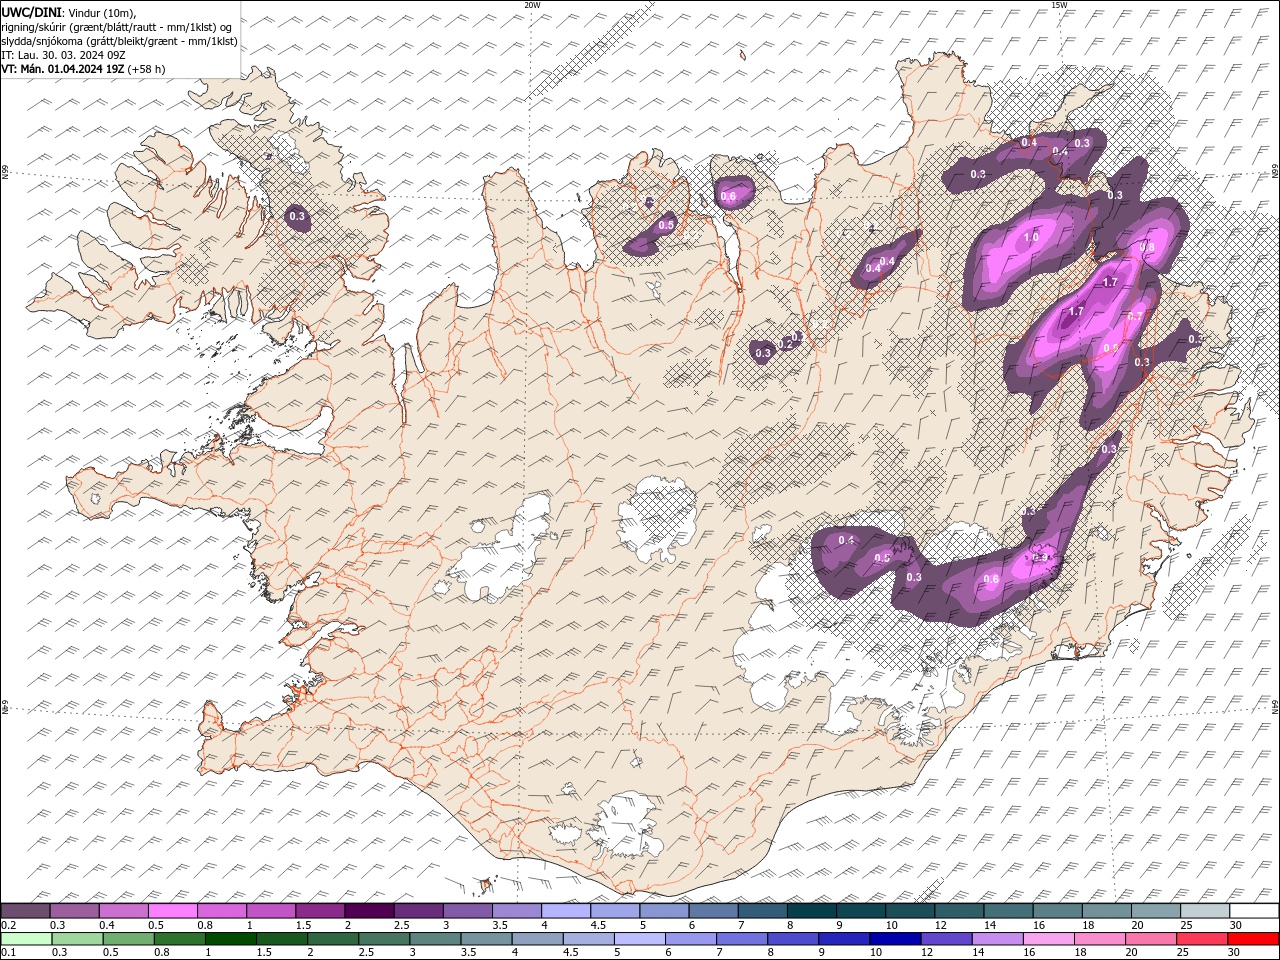This screenshot has width=1280, height=960.
Task: Click the 'UWC/DINI: Vindur (10m)' title text
Action: click(68, 12)
